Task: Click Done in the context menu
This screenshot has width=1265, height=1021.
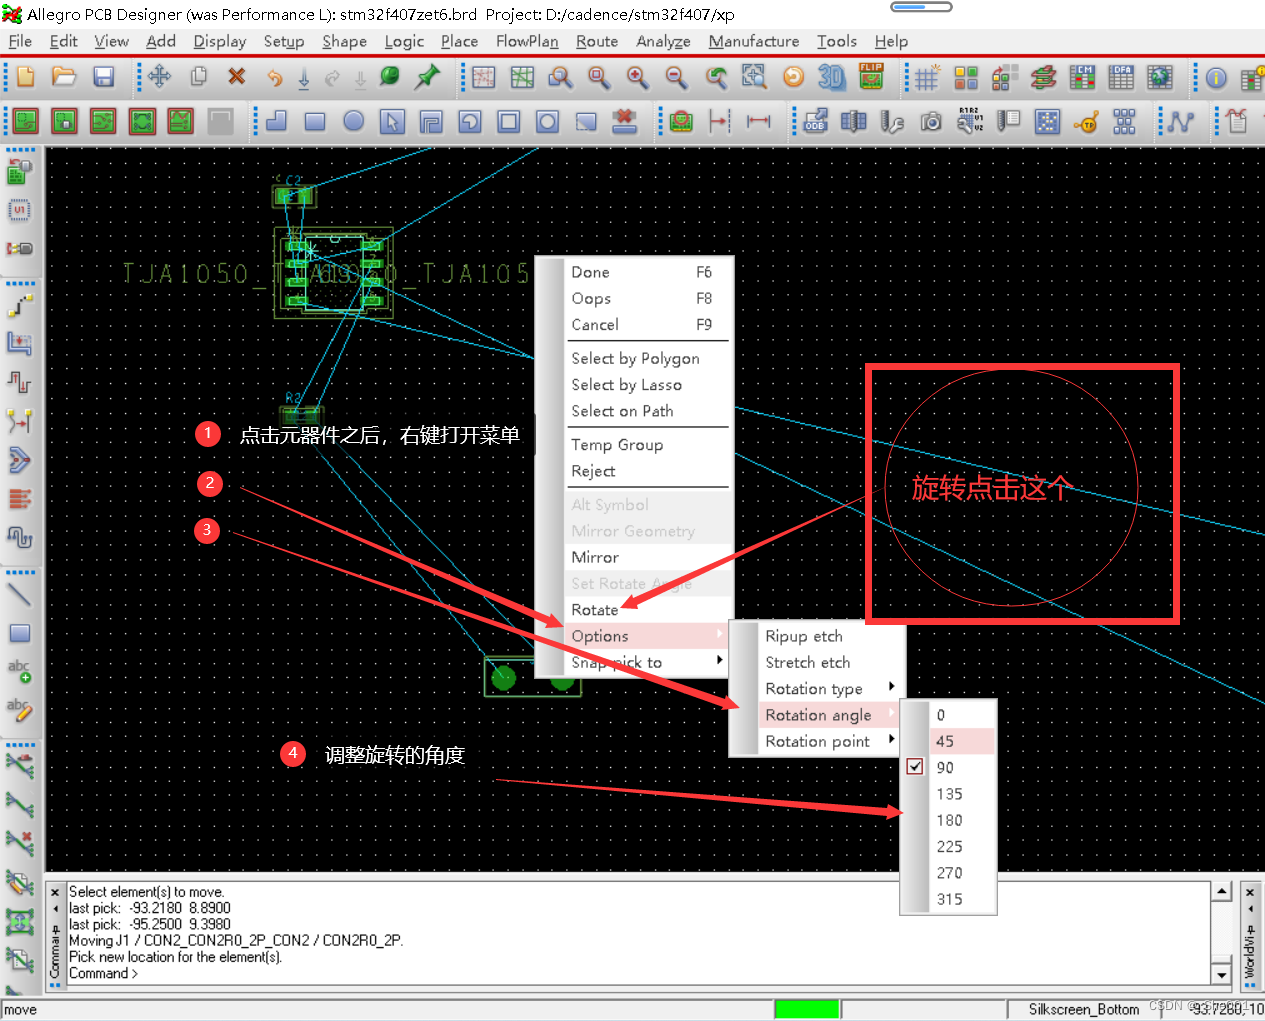Action: [x=590, y=272]
